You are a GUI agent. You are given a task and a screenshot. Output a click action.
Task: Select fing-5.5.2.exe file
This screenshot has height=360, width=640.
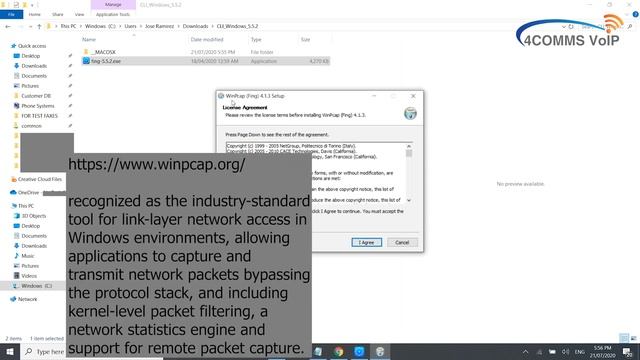coord(205,61)
